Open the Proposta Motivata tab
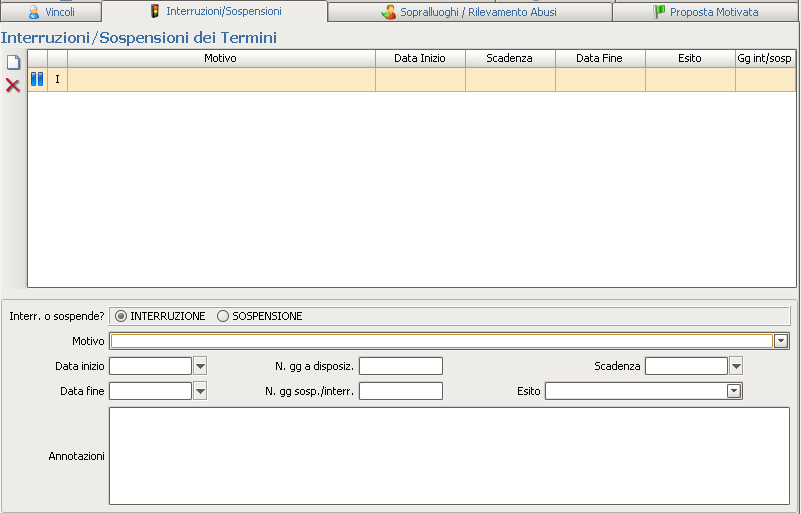Image resolution: width=801 pixels, height=514 pixels. tap(706, 12)
